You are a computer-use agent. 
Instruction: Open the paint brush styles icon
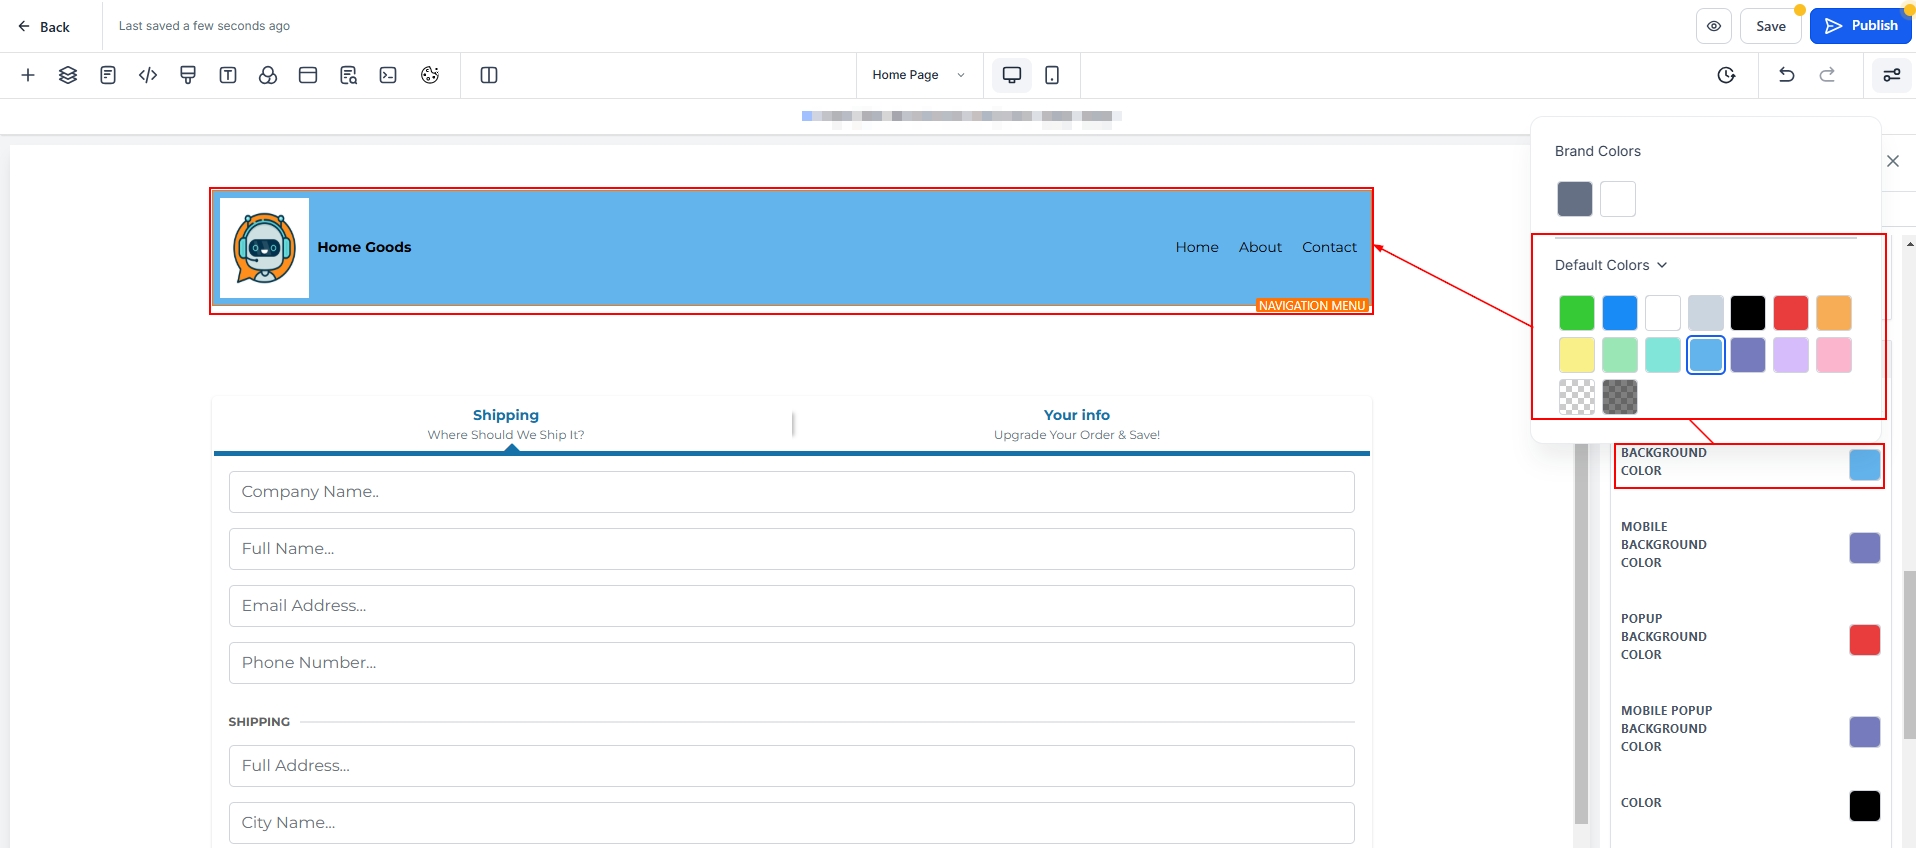pyautogui.click(x=188, y=75)
